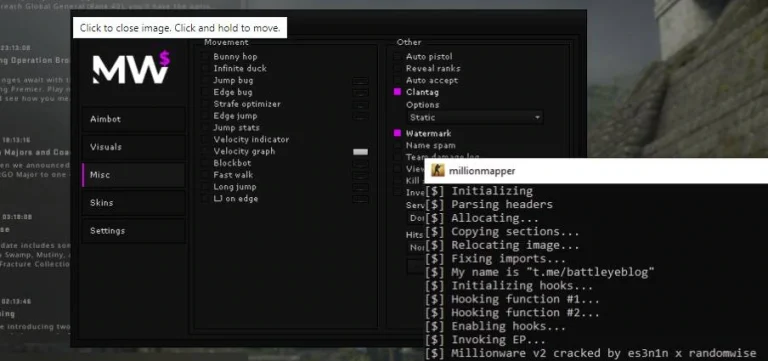Viewport: 768px width, 361px height.
Task: Turn on the Auto accept checkbox
Action: tap(397, 80)
